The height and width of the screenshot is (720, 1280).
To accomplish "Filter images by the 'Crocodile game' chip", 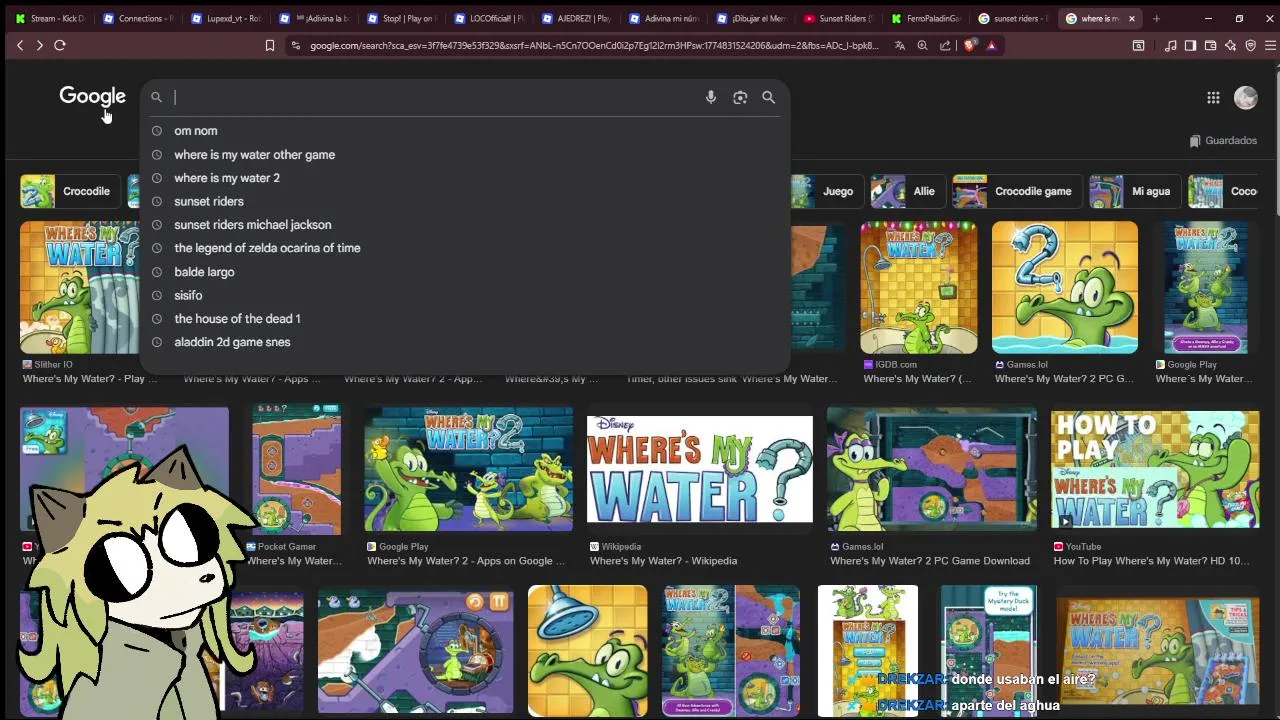I will [1016, 191].
